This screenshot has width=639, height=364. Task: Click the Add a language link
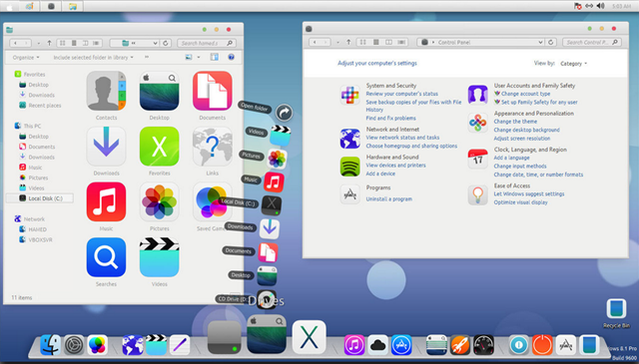(511, 158)
